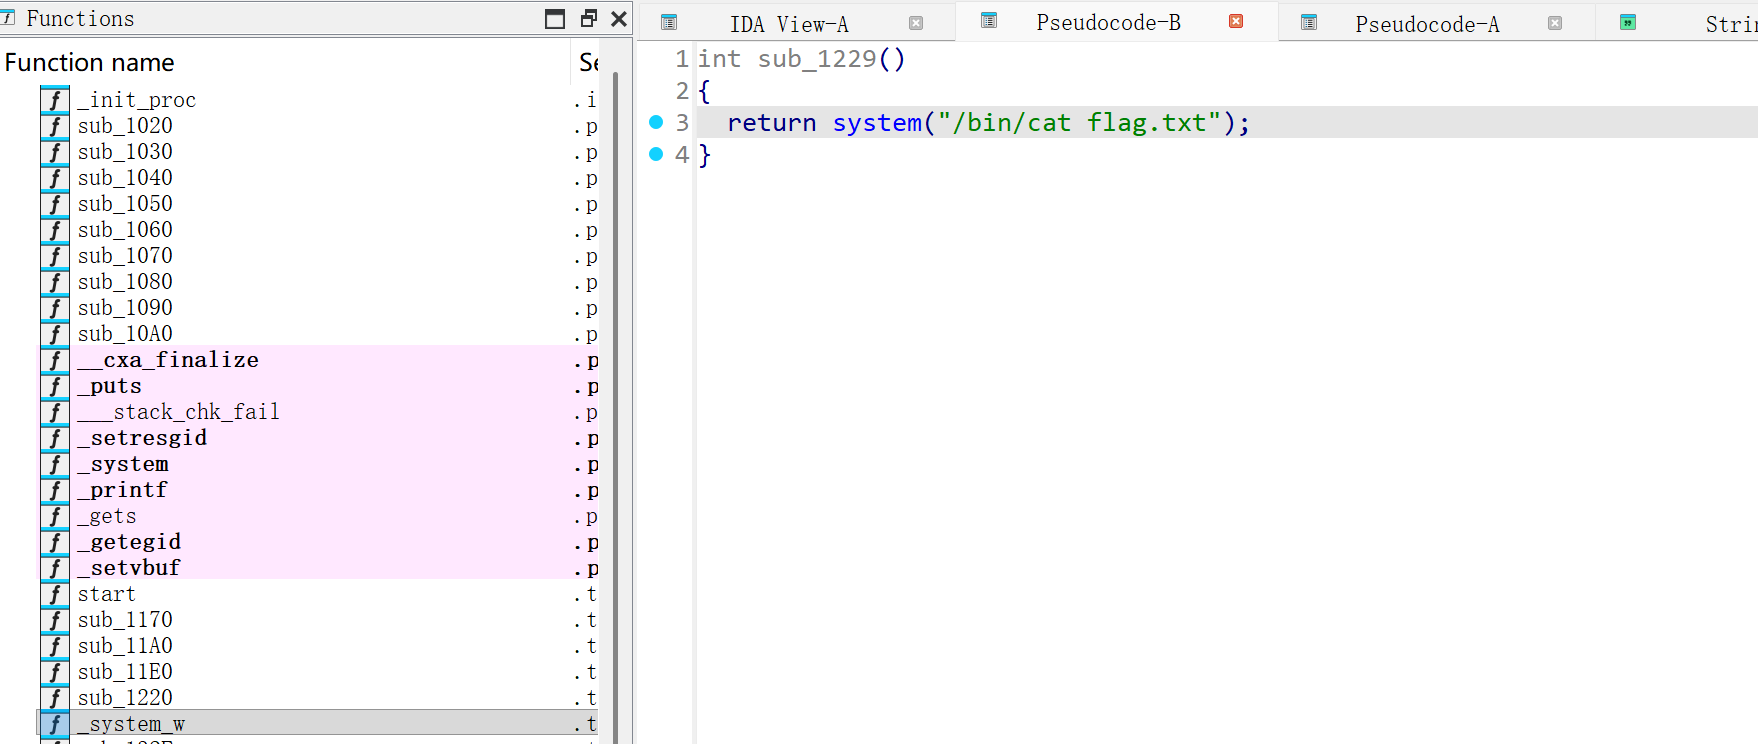
Task: Click the function icon next to ___stack_chk_fail
Action: point(55,412)
